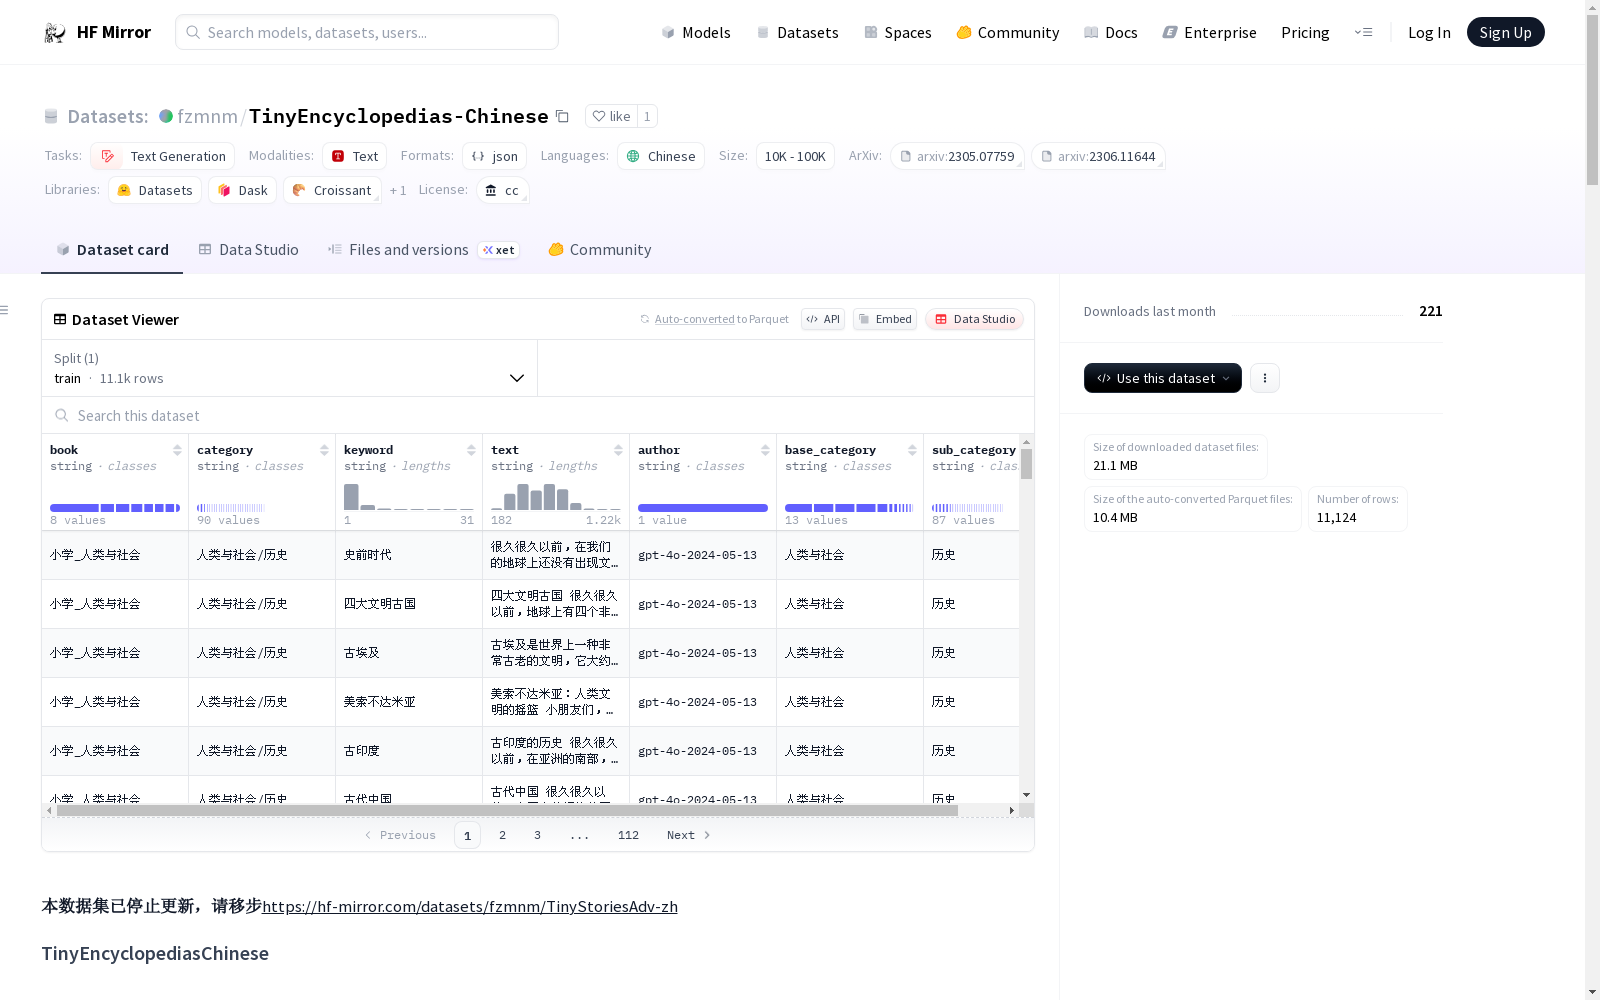Click the viewer horizontal scrollbar
1600x1000 pixels.
507,811
